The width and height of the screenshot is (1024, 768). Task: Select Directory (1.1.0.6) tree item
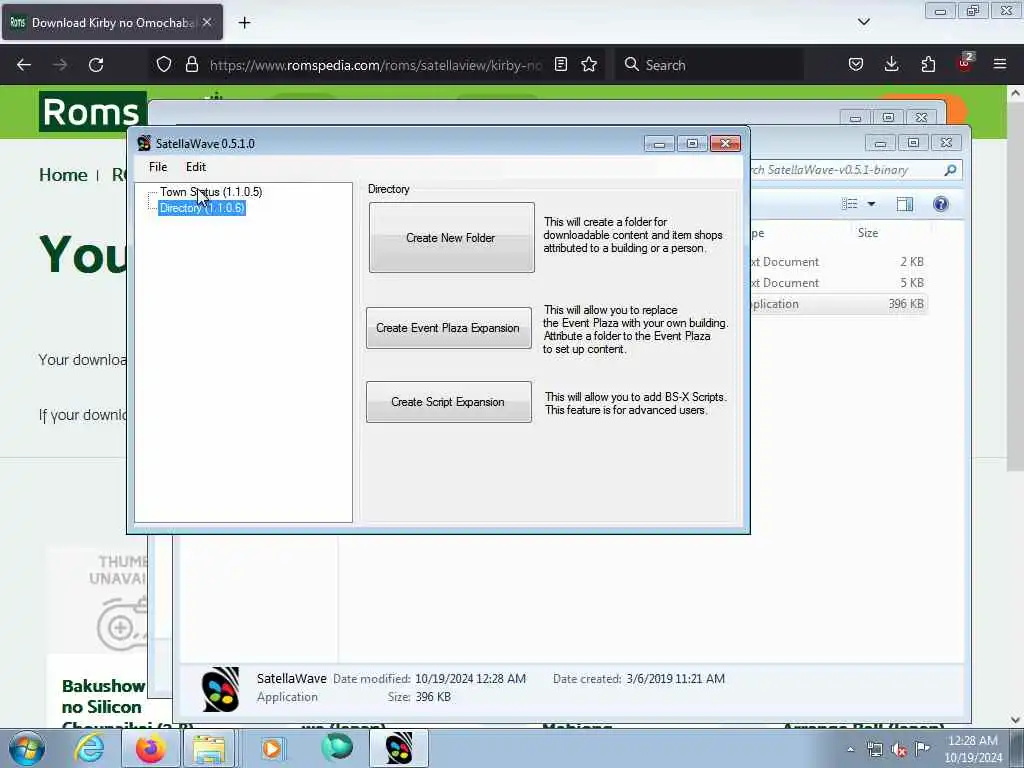point(202,208)
